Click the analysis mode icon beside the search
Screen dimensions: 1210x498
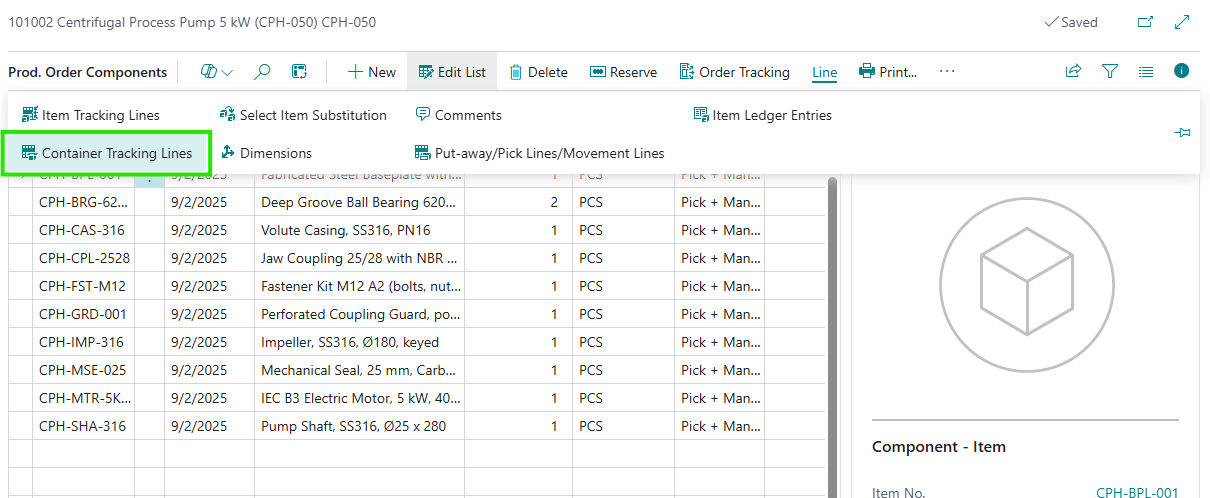pyautogui.click(x=298, y=72)
